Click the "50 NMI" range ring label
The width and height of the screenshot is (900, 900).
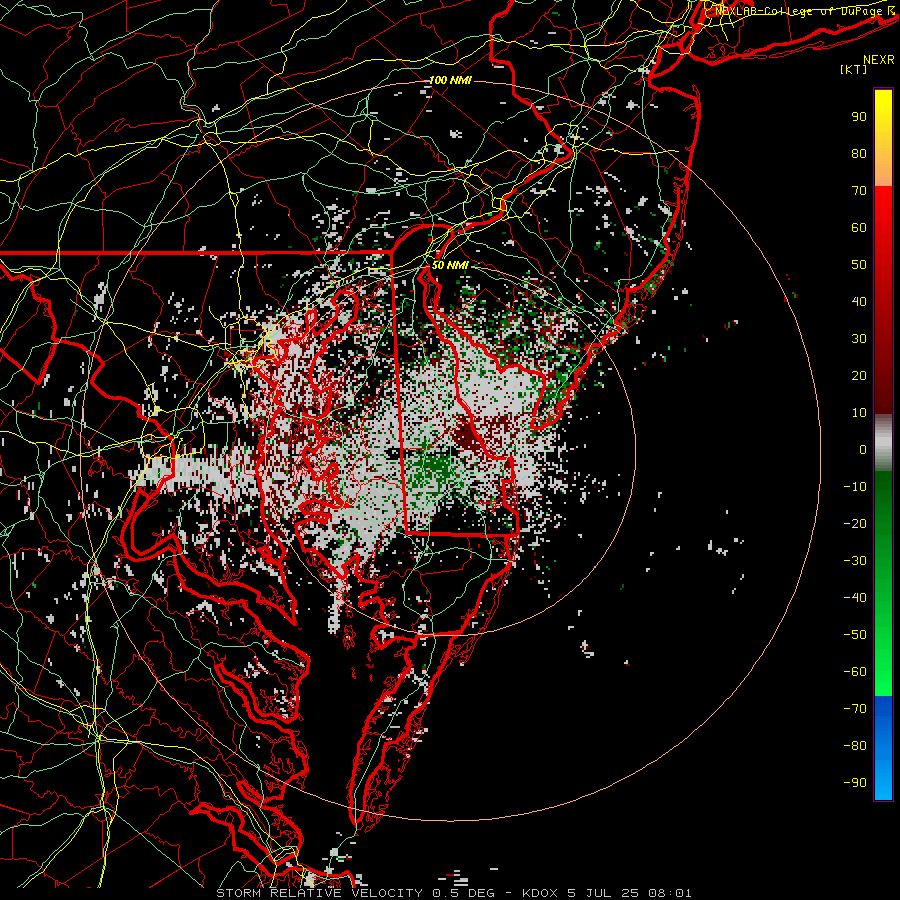[450, 265]
